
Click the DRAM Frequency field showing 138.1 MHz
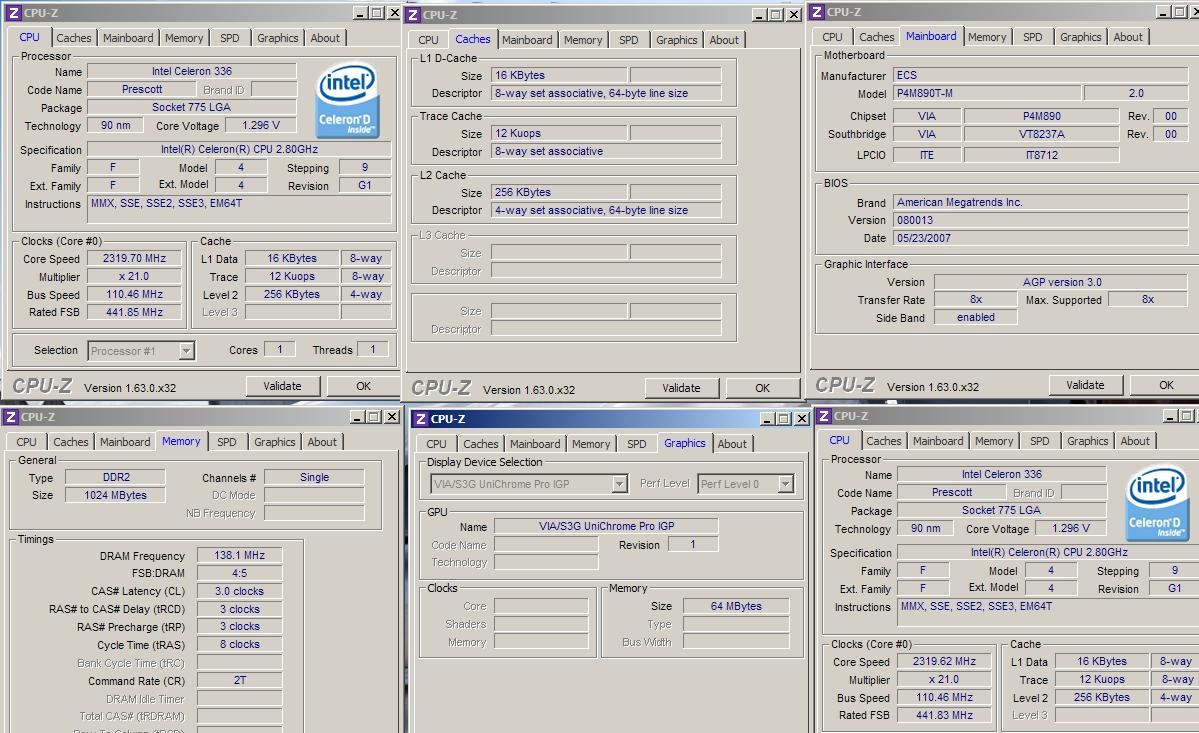(239, 556)
